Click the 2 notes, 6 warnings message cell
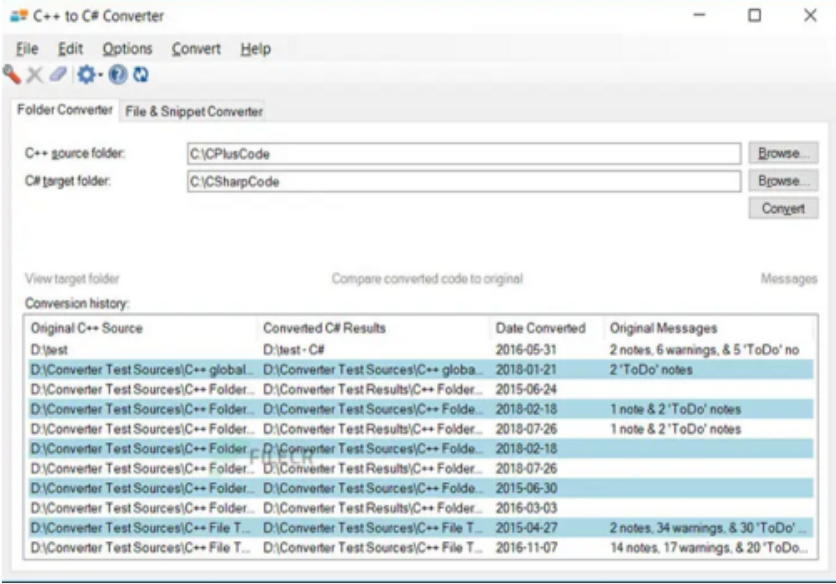836x584 pixels. pyautogui.click(x=704, y=350)
